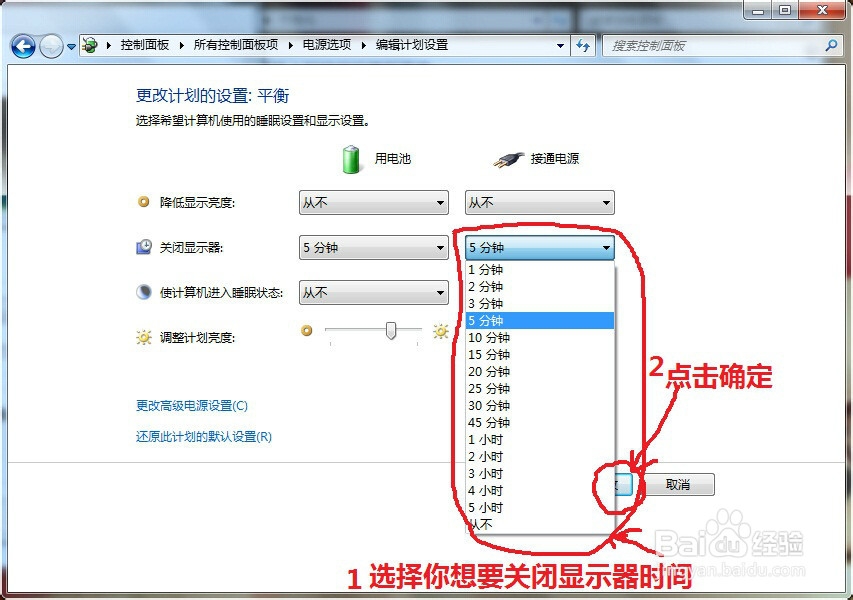Viewport: 853px width, 600px height.
Task: Minimize the window
Action: [758, 9]
